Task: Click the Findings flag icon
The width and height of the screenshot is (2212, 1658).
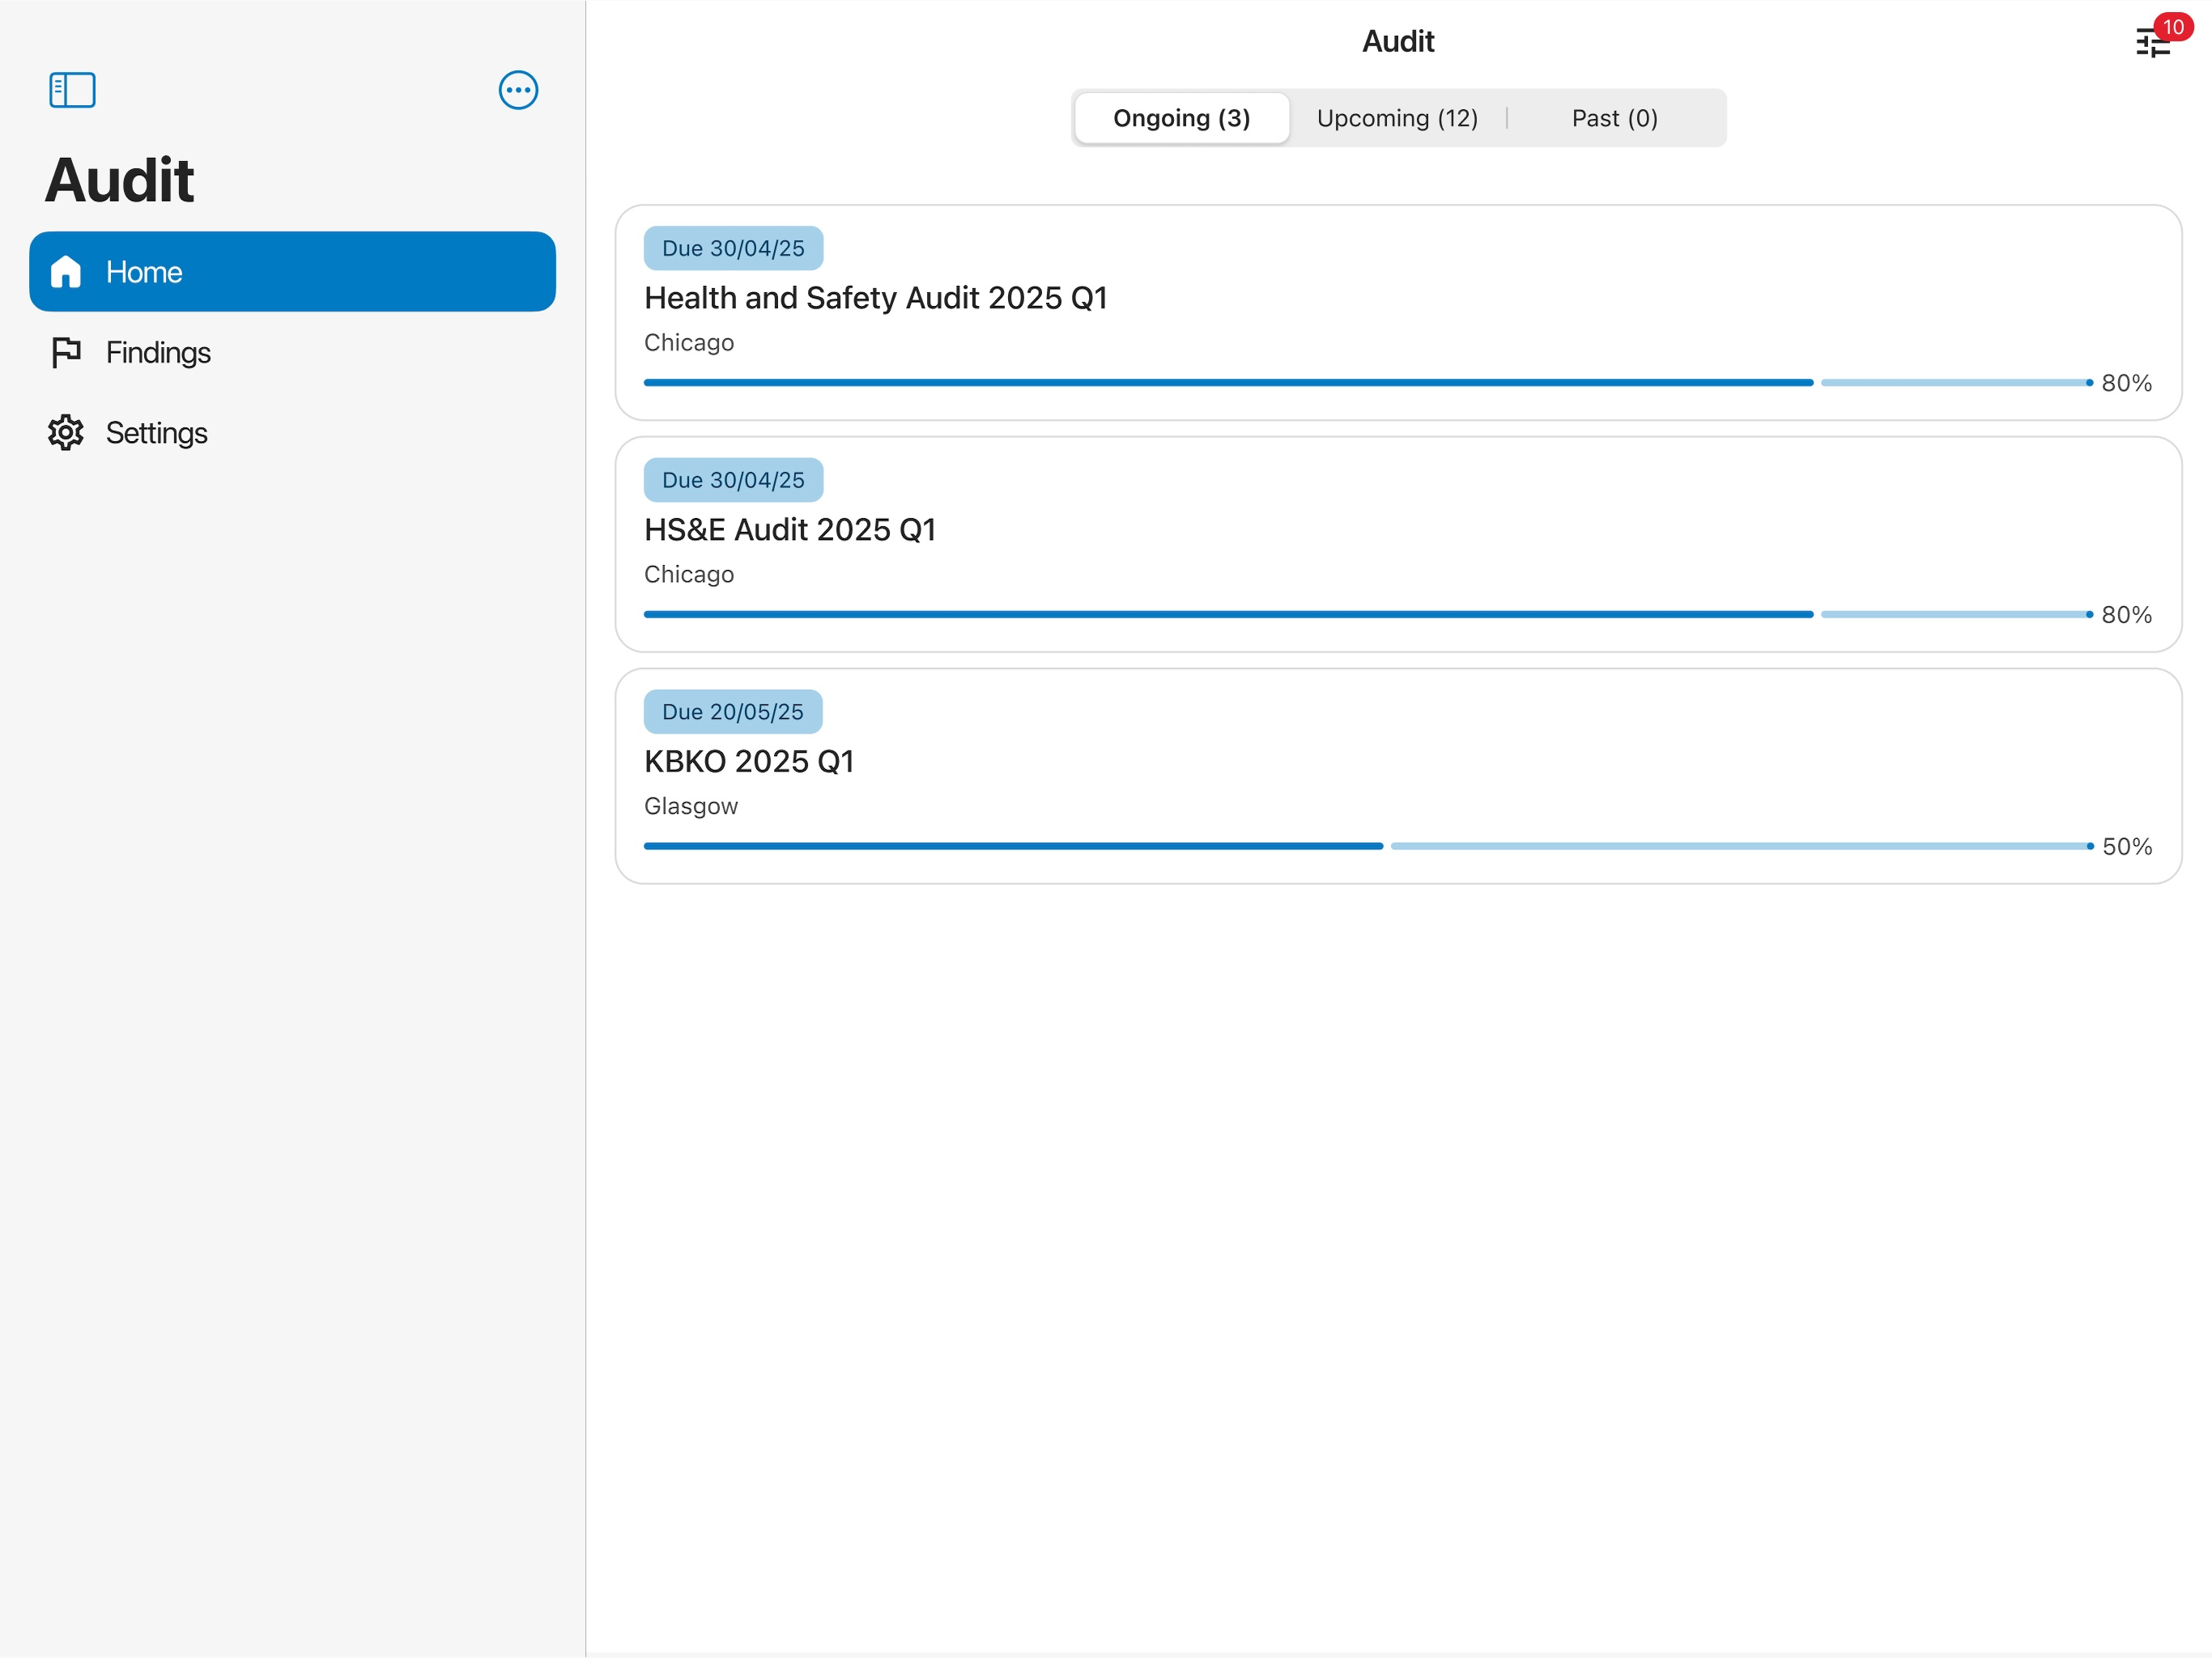Action: pyautogui.click(x=66, y=352)
